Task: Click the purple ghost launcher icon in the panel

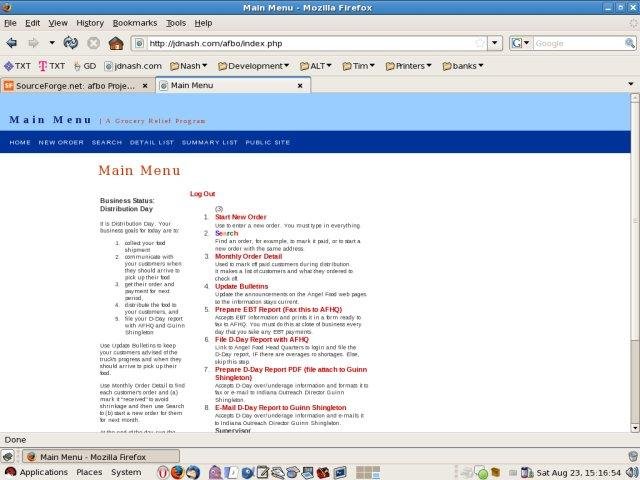Action: pyautogui.click(x=215, y=473)
